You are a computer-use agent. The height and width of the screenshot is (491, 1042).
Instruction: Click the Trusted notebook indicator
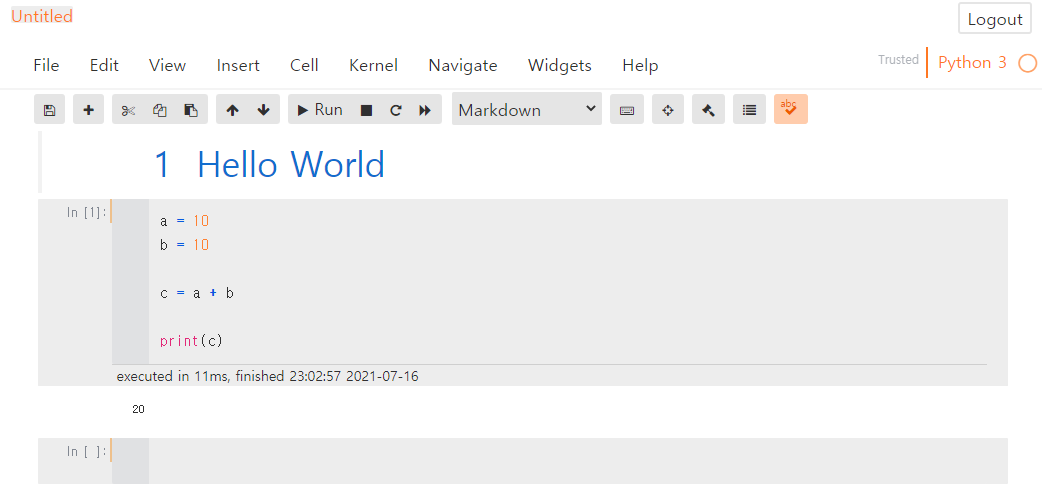(x=898, y=60)
